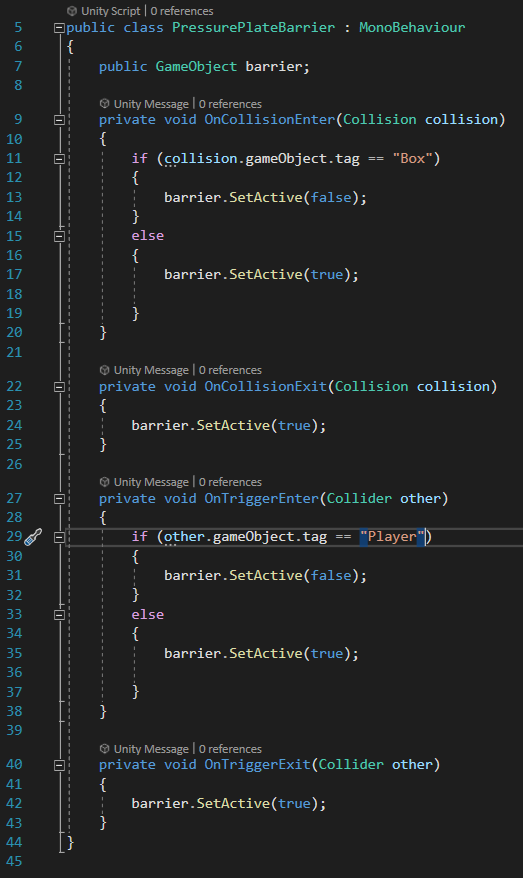Viewport: 523px width, 878px height.
Task: Click the Unity Message icon above OnCollisionExit
Action: click(104, 370)
